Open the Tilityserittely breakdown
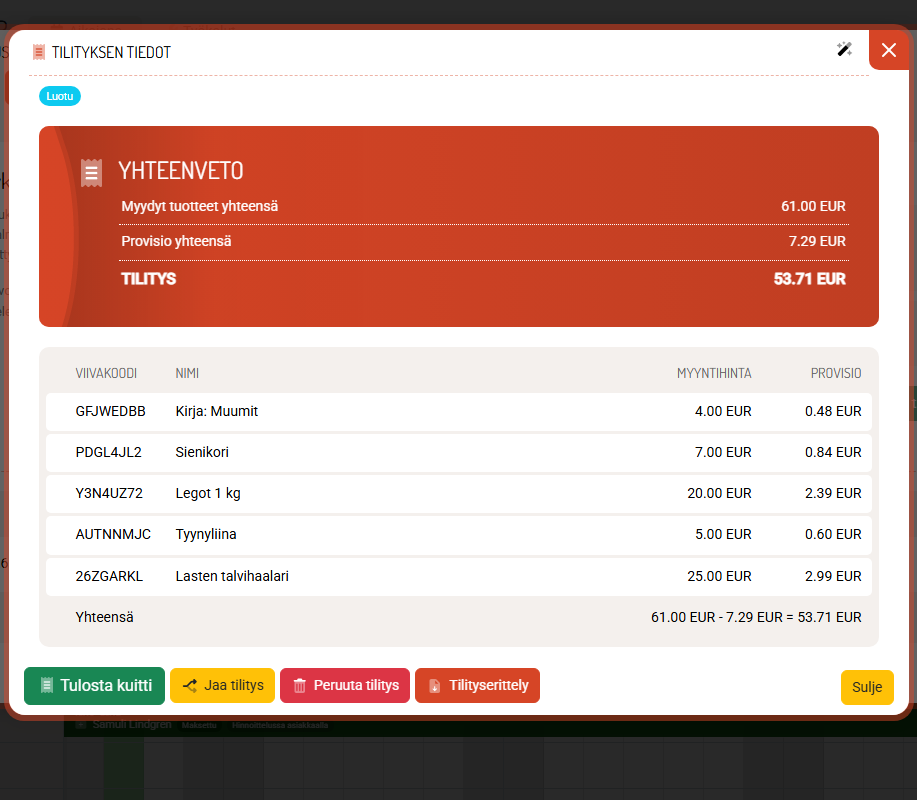This screenshot has height=800, width=917. click(477, 685)
